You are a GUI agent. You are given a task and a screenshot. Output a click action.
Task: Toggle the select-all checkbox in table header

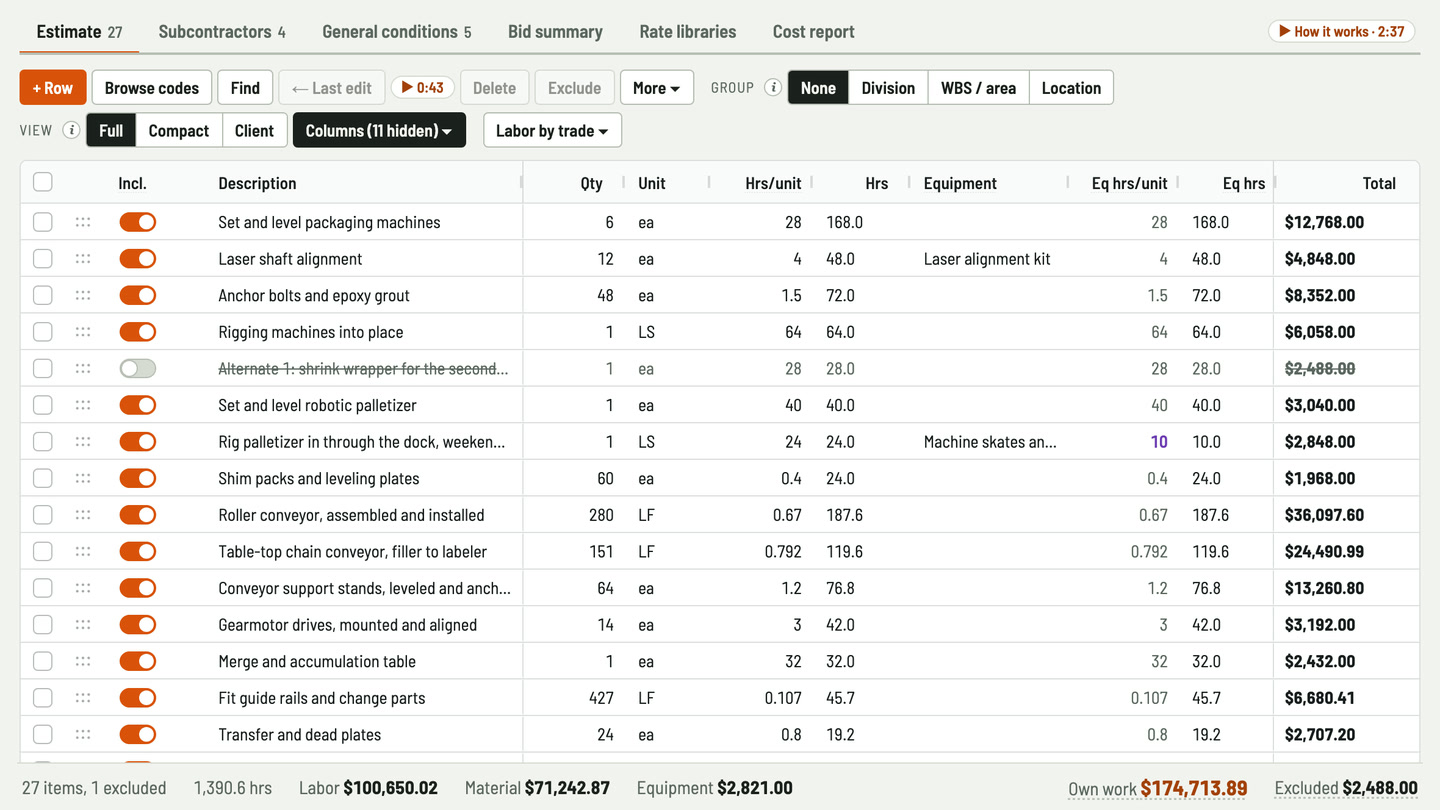coord(43,182)
